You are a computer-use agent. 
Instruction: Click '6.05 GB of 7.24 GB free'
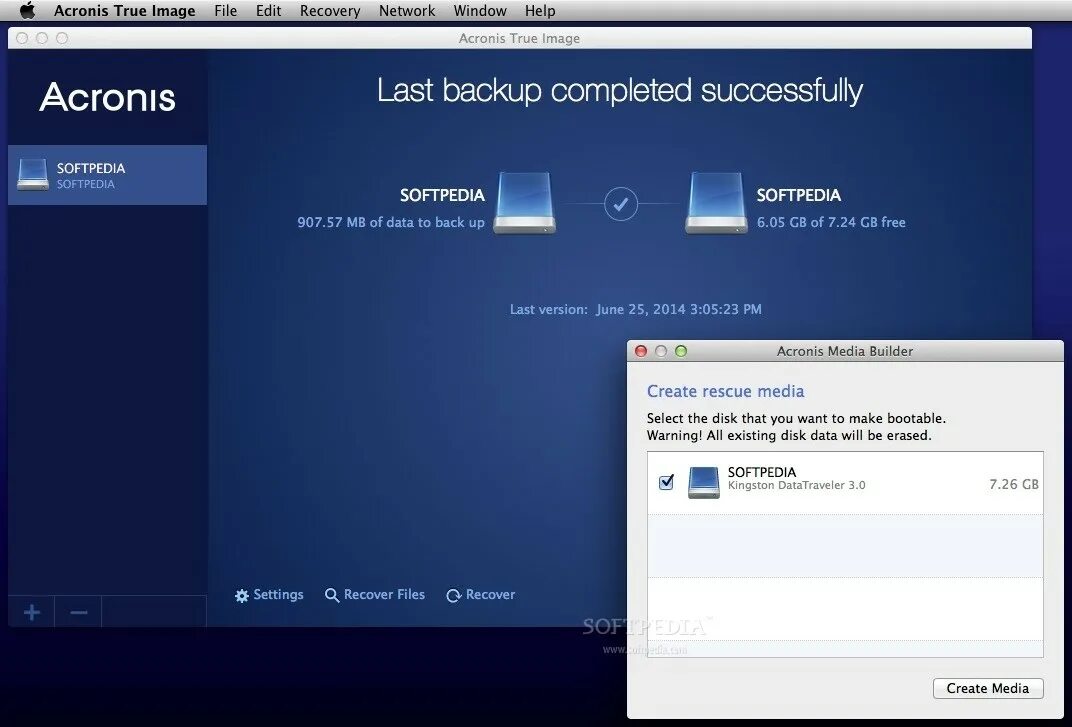pos(831,222)
